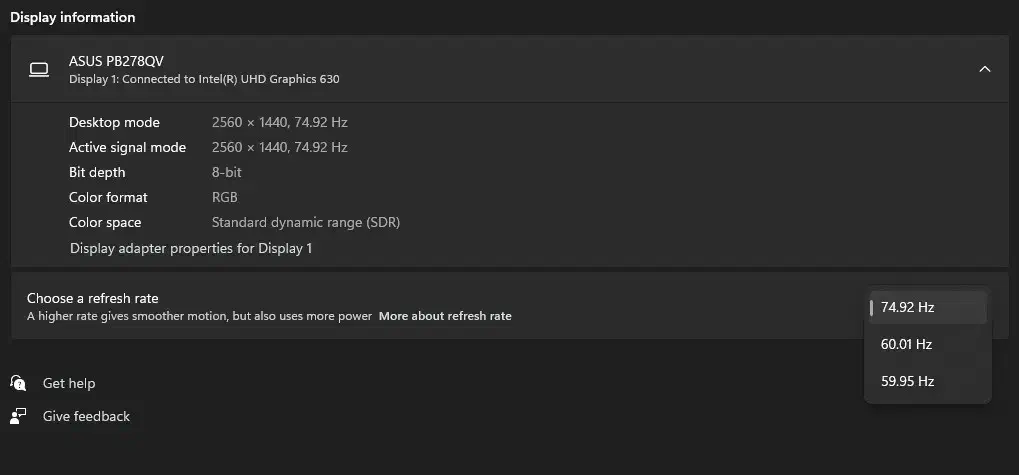Select the 74.92 Hz refresh rate
This screenshot has width=1019, height=475.
pos(907,308)
